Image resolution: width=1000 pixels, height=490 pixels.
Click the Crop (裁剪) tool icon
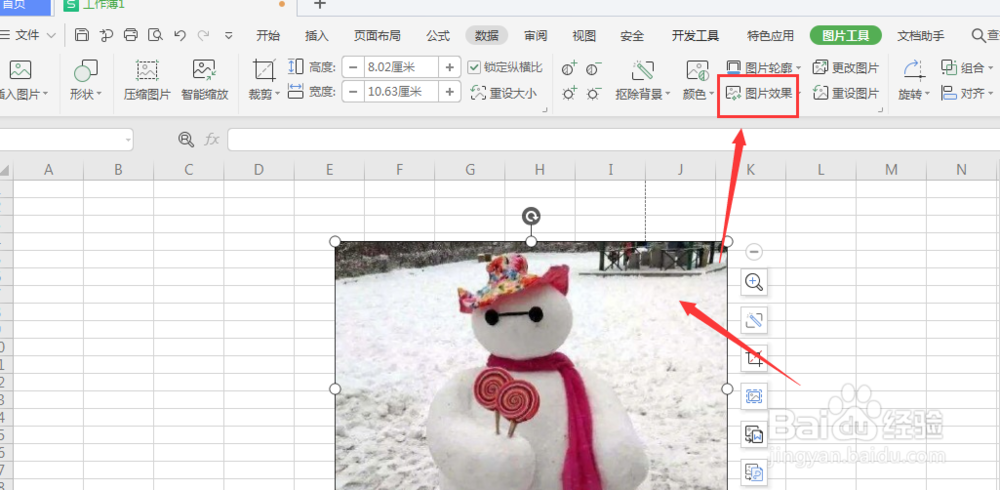[263, 70]
